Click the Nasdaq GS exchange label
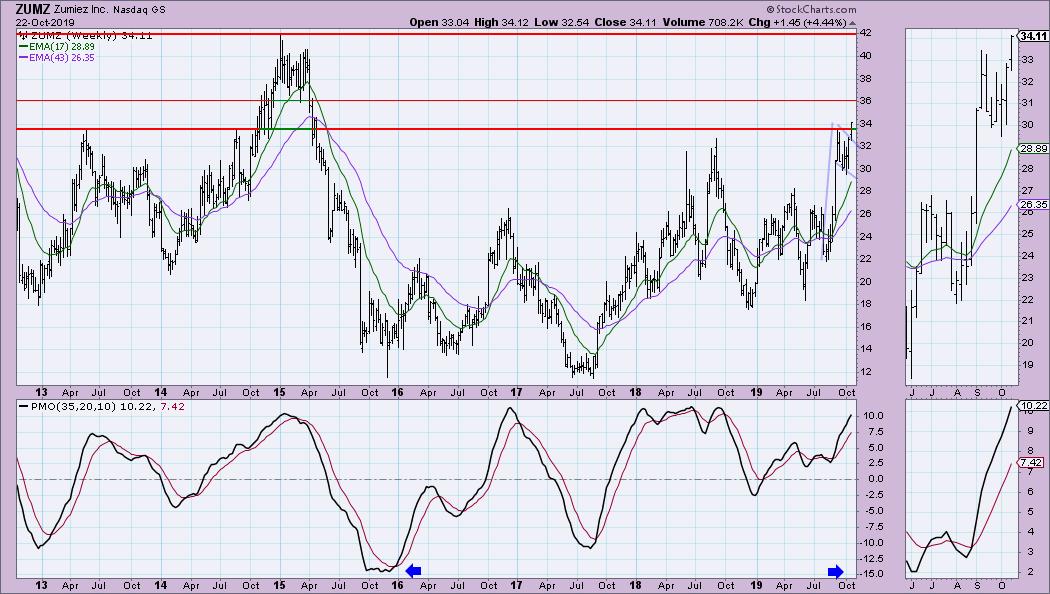The width and height of the screenshot is (1050, 594). tap(139, 10)
